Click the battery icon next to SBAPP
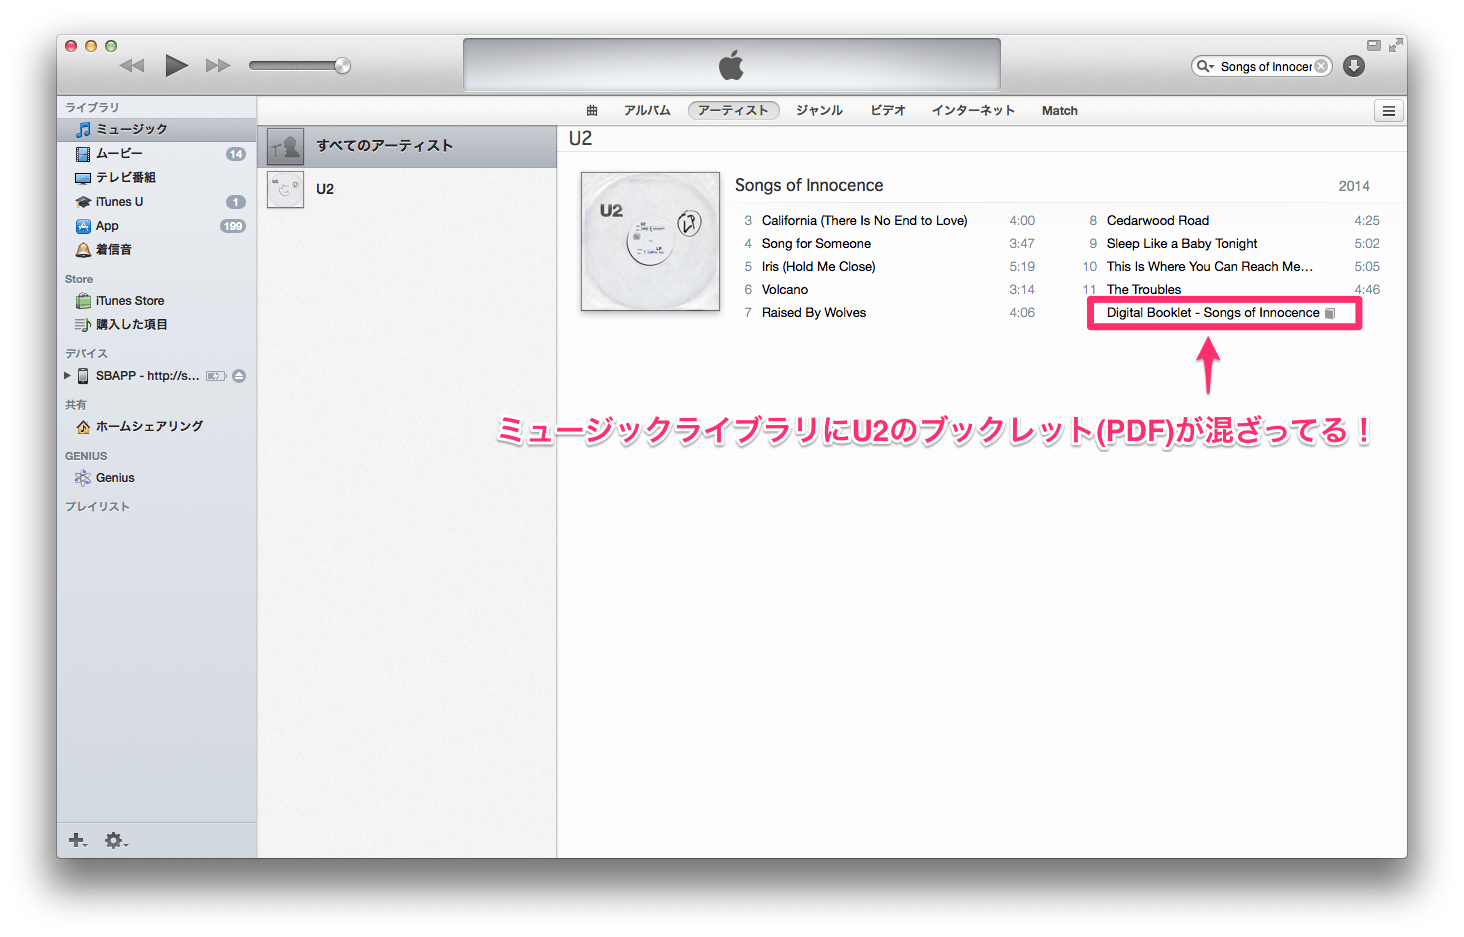1464x937 pixels. click(216, 376)
